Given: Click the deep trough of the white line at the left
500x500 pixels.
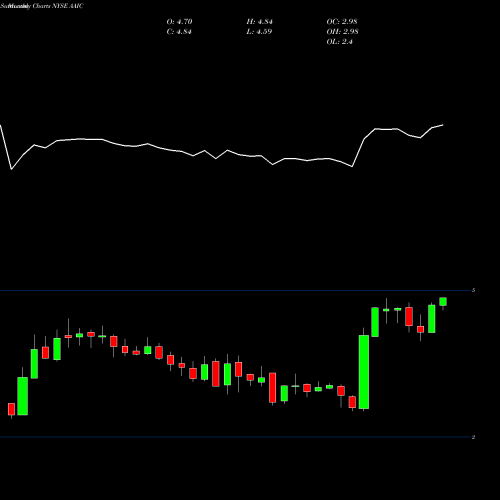Looking at the screenshot, I should pyautogui.click(x=11, y=169).
